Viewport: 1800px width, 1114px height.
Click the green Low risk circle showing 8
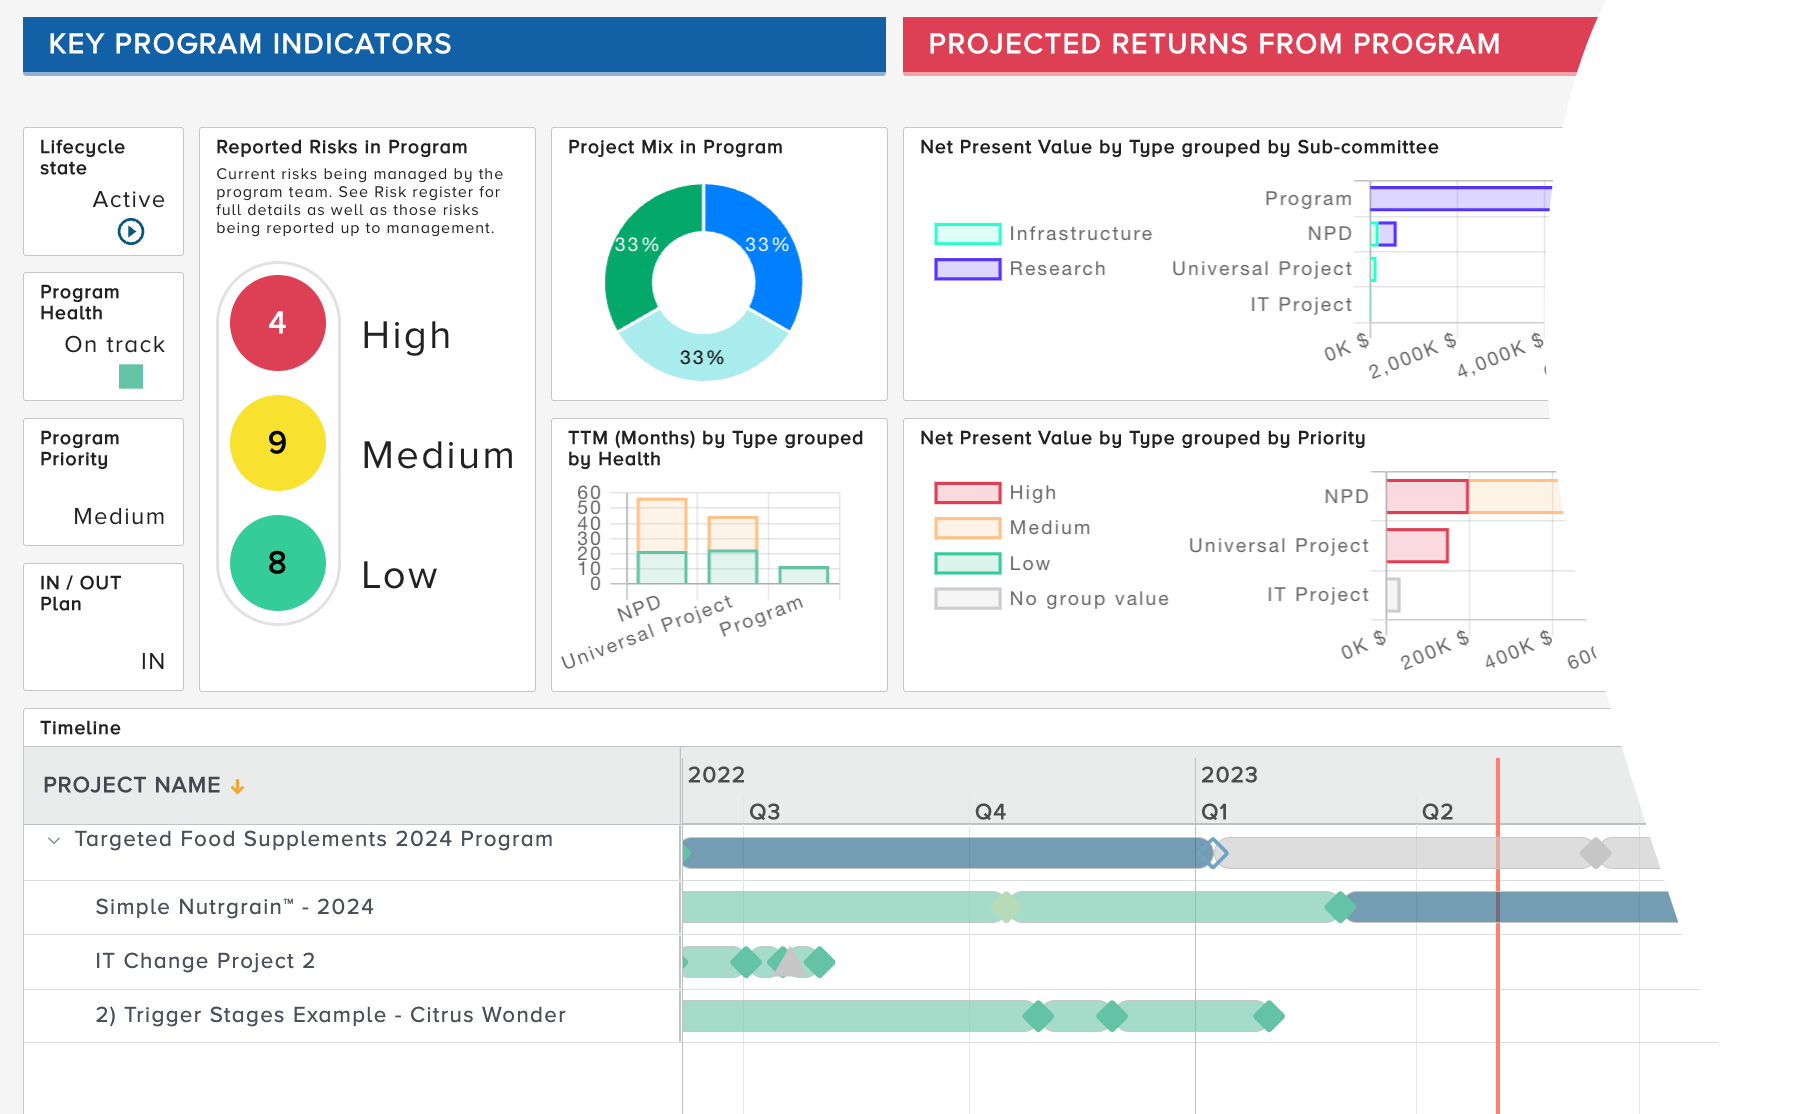pyautogui.click(x=277, y=563)
